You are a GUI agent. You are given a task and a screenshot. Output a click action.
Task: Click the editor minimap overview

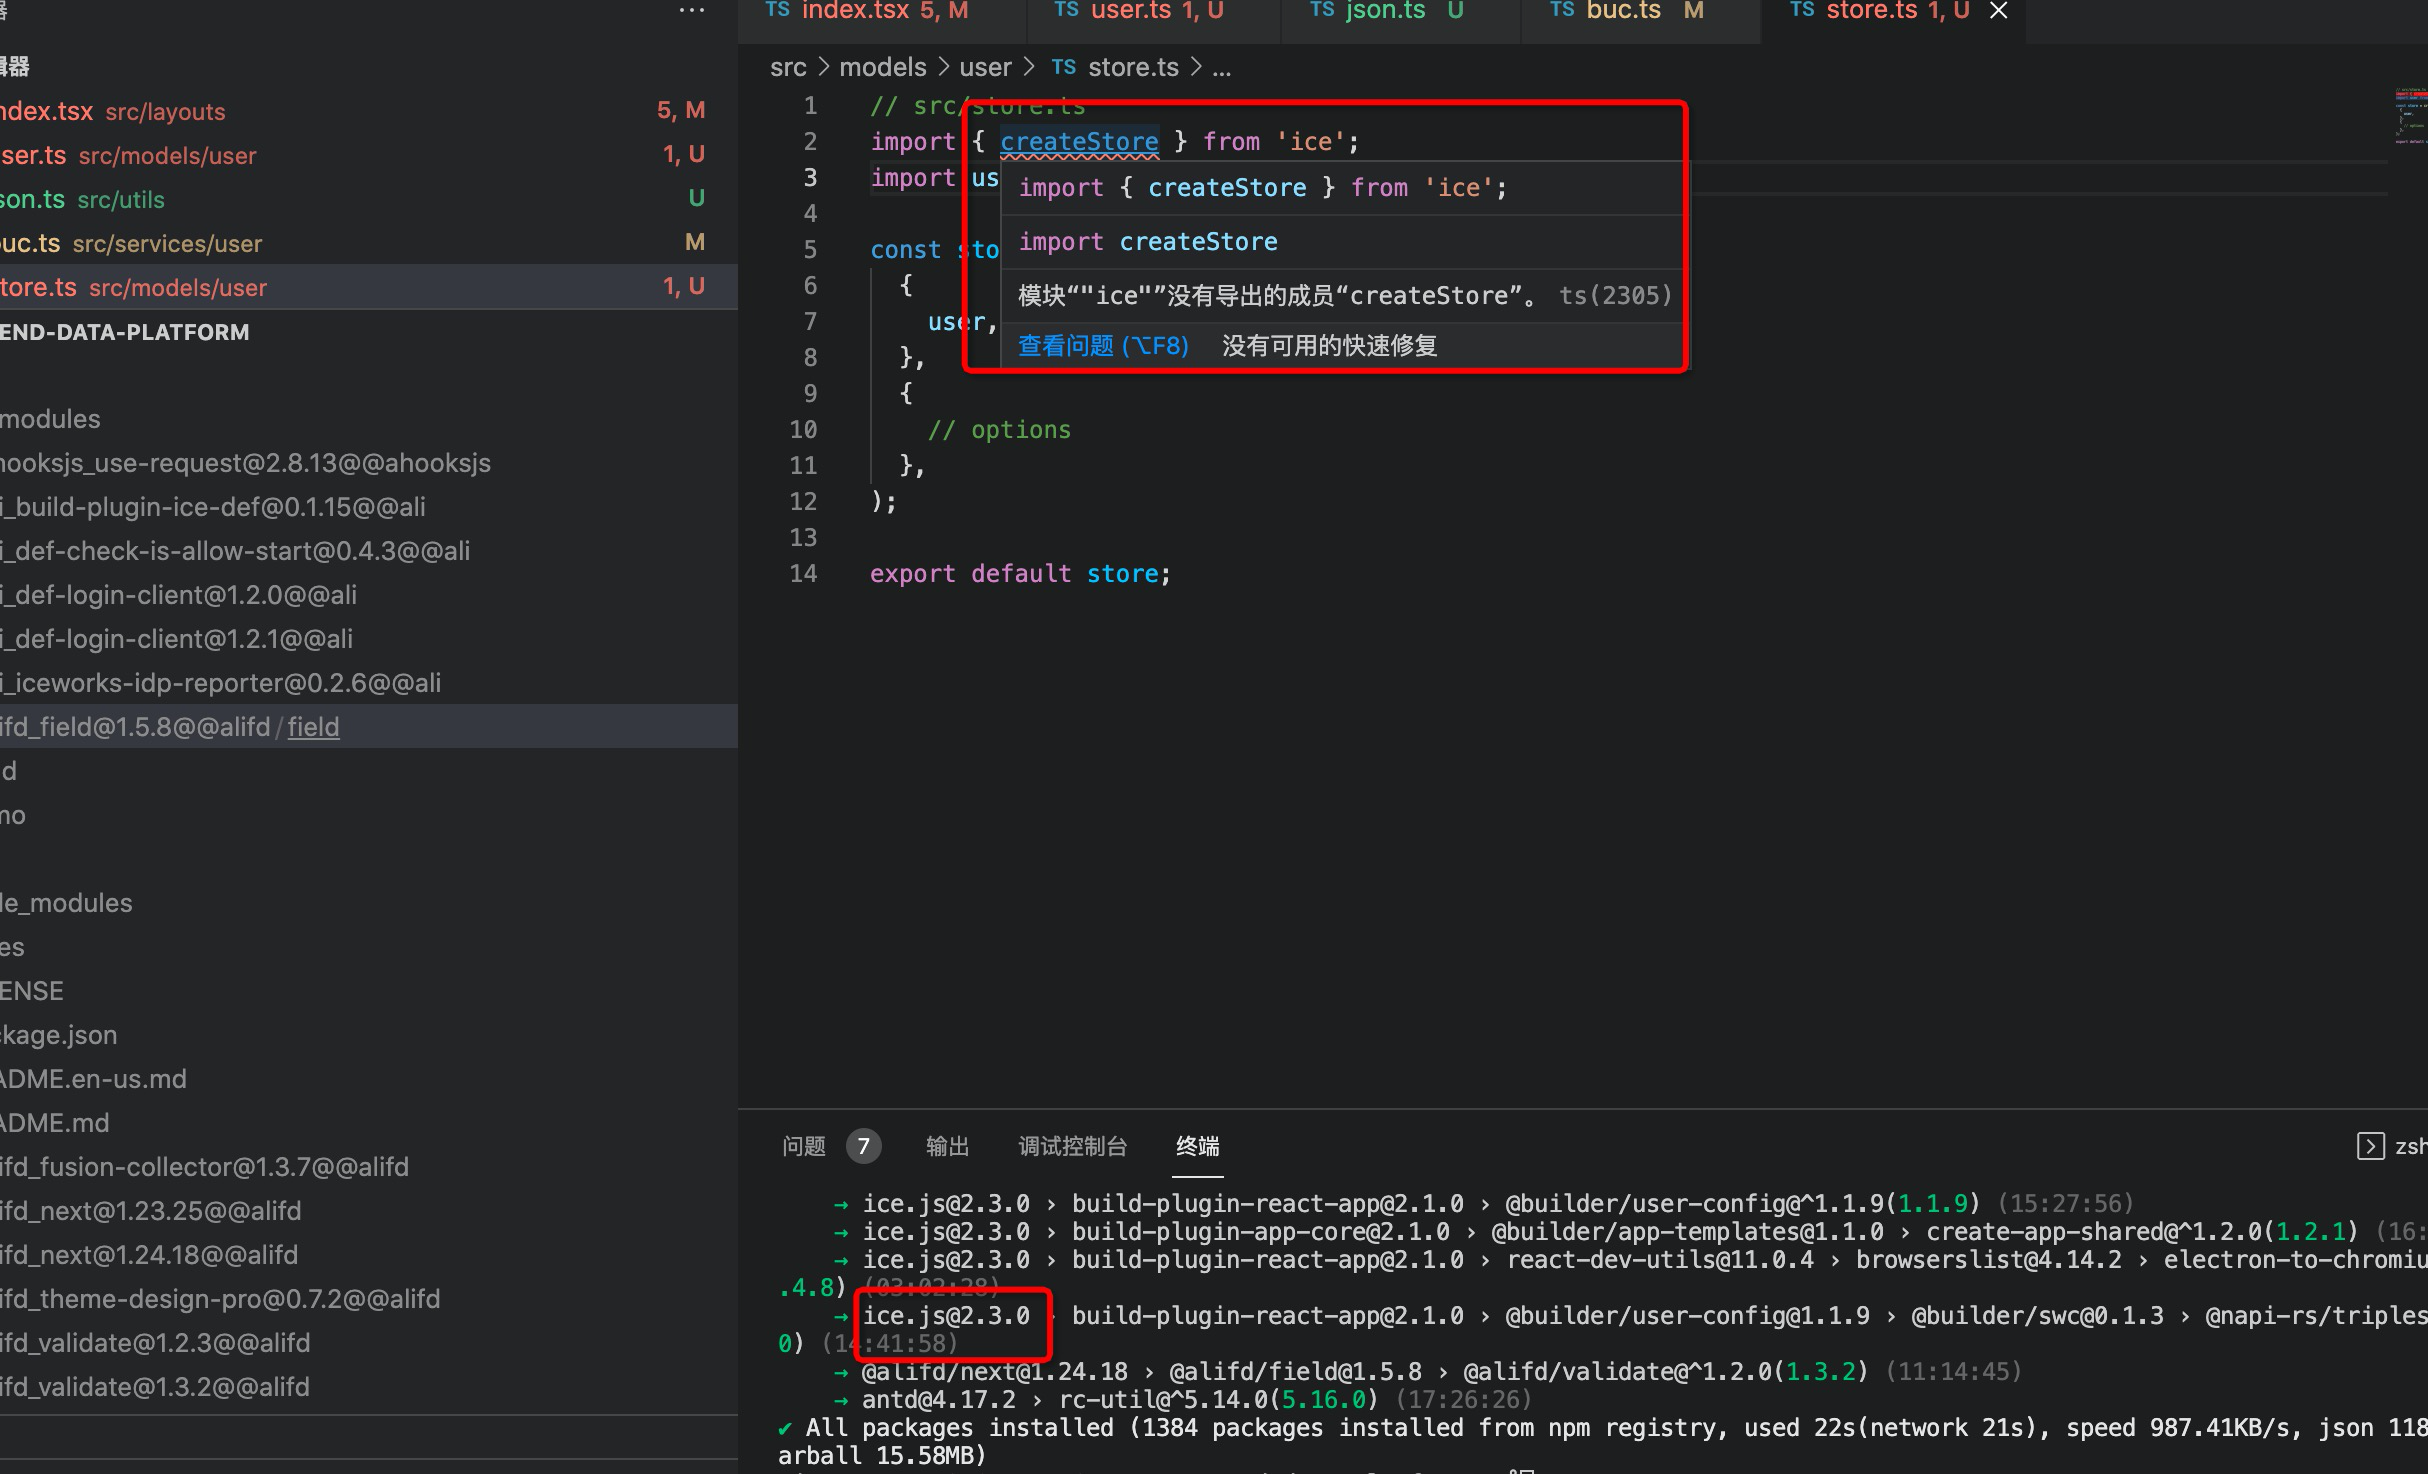pos(2410,115)
